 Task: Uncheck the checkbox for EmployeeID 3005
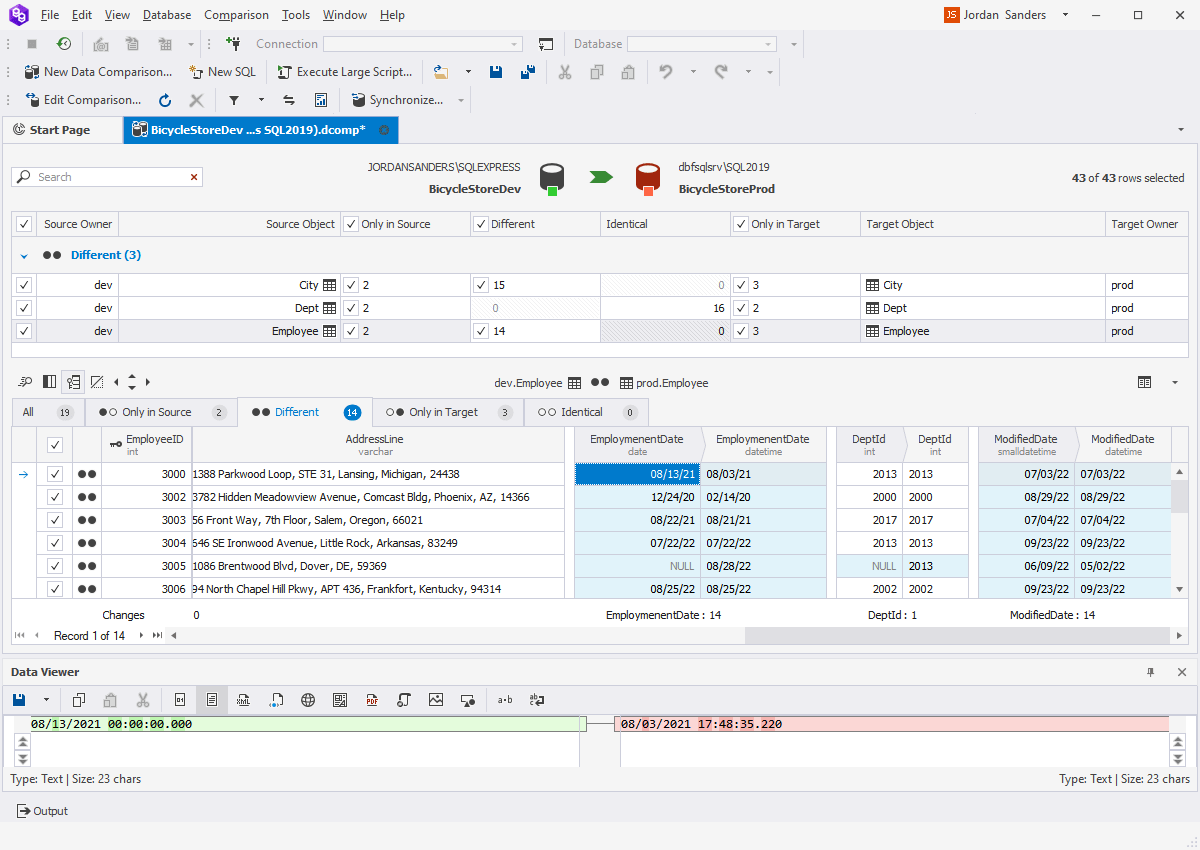click(55, 566)
